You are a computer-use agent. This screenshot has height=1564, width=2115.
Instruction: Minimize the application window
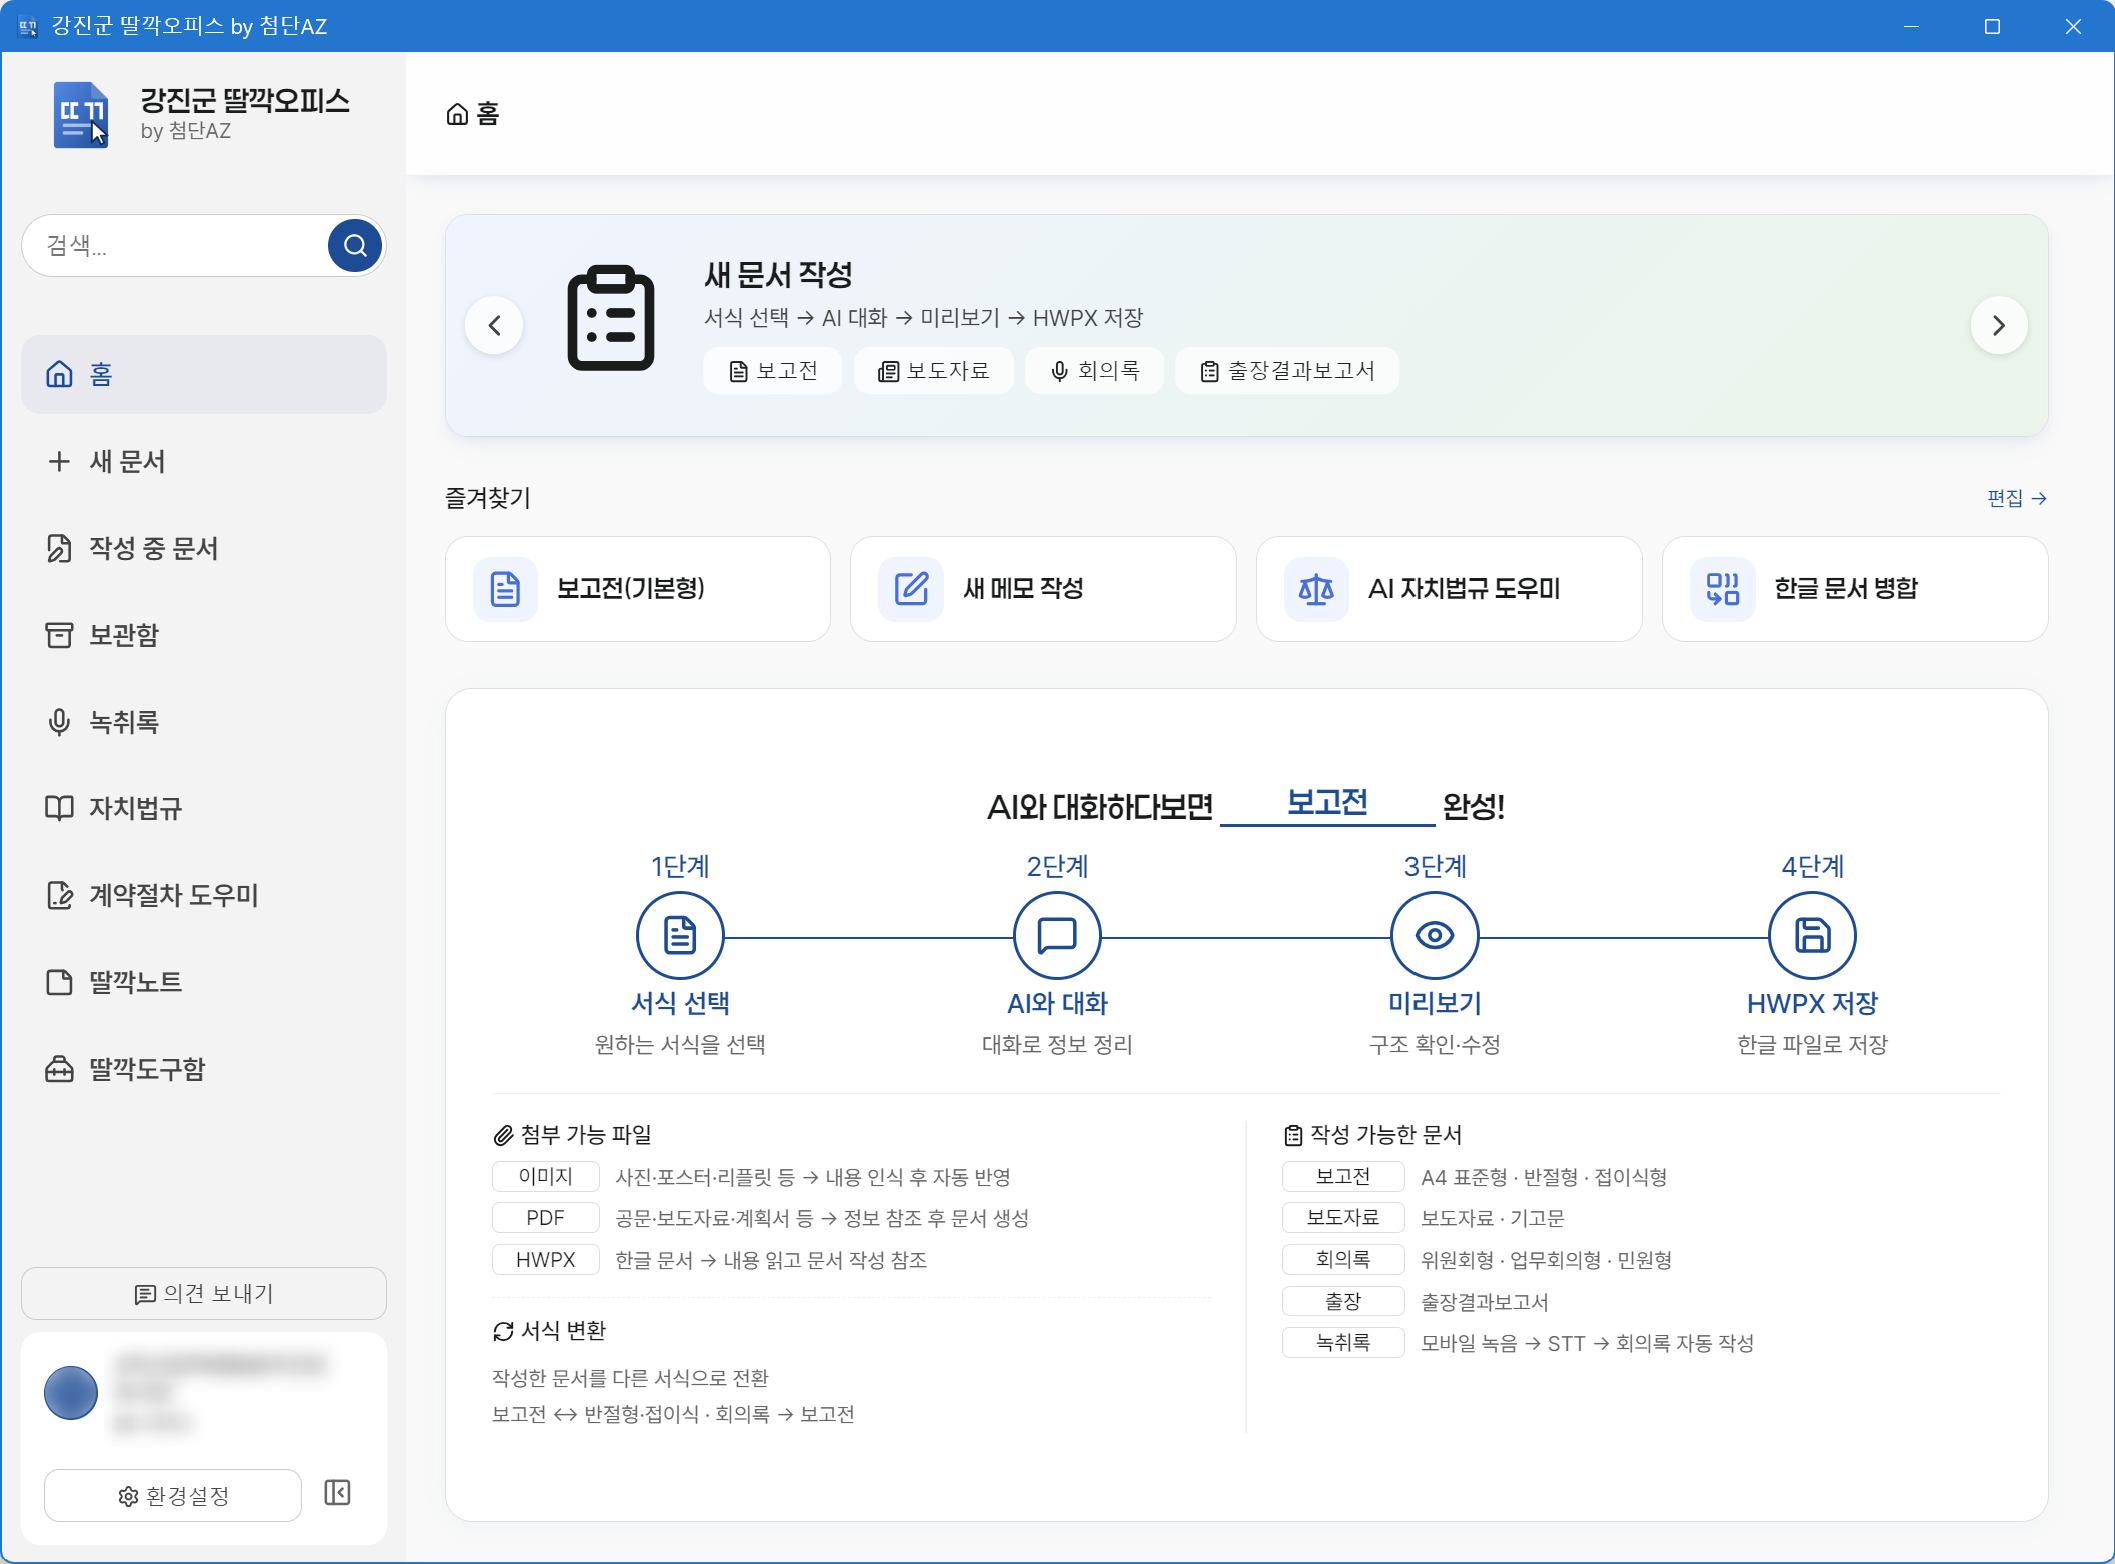click(x=1911, y=26)
